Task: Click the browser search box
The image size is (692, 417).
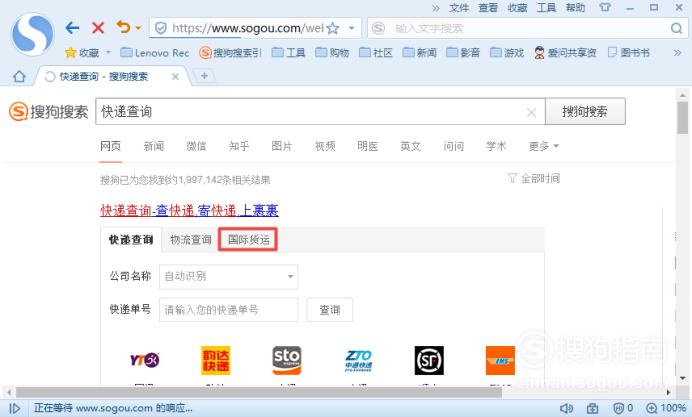Action: 526,28
